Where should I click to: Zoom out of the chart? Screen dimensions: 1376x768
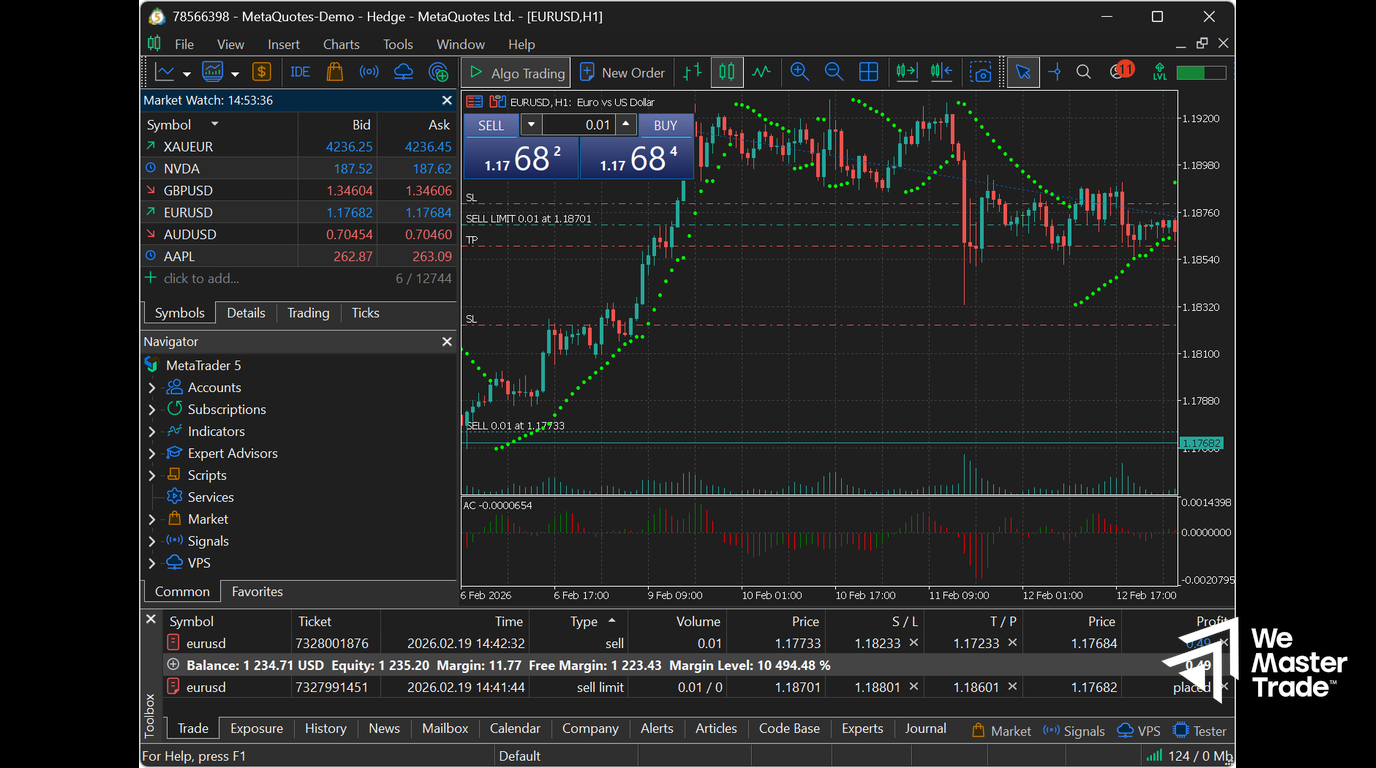(x=834, y=72)
